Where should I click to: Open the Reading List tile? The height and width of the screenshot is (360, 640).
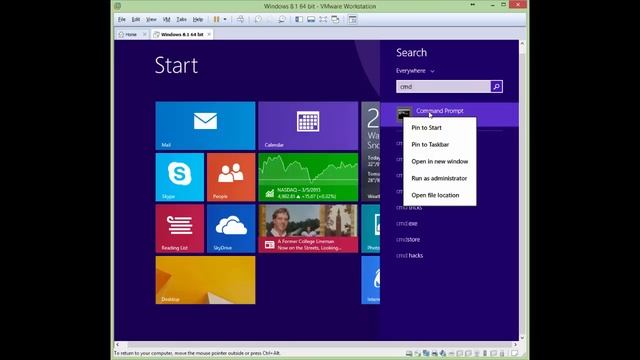pyautogui.click(x=180, y=229)
